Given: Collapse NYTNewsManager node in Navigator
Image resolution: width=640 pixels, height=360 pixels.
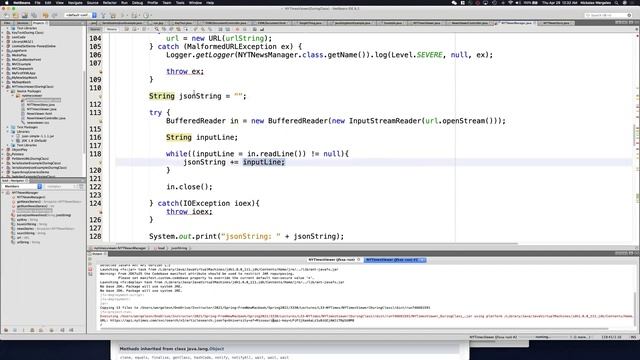Looking at the screenshot, I should click(3, 192).
